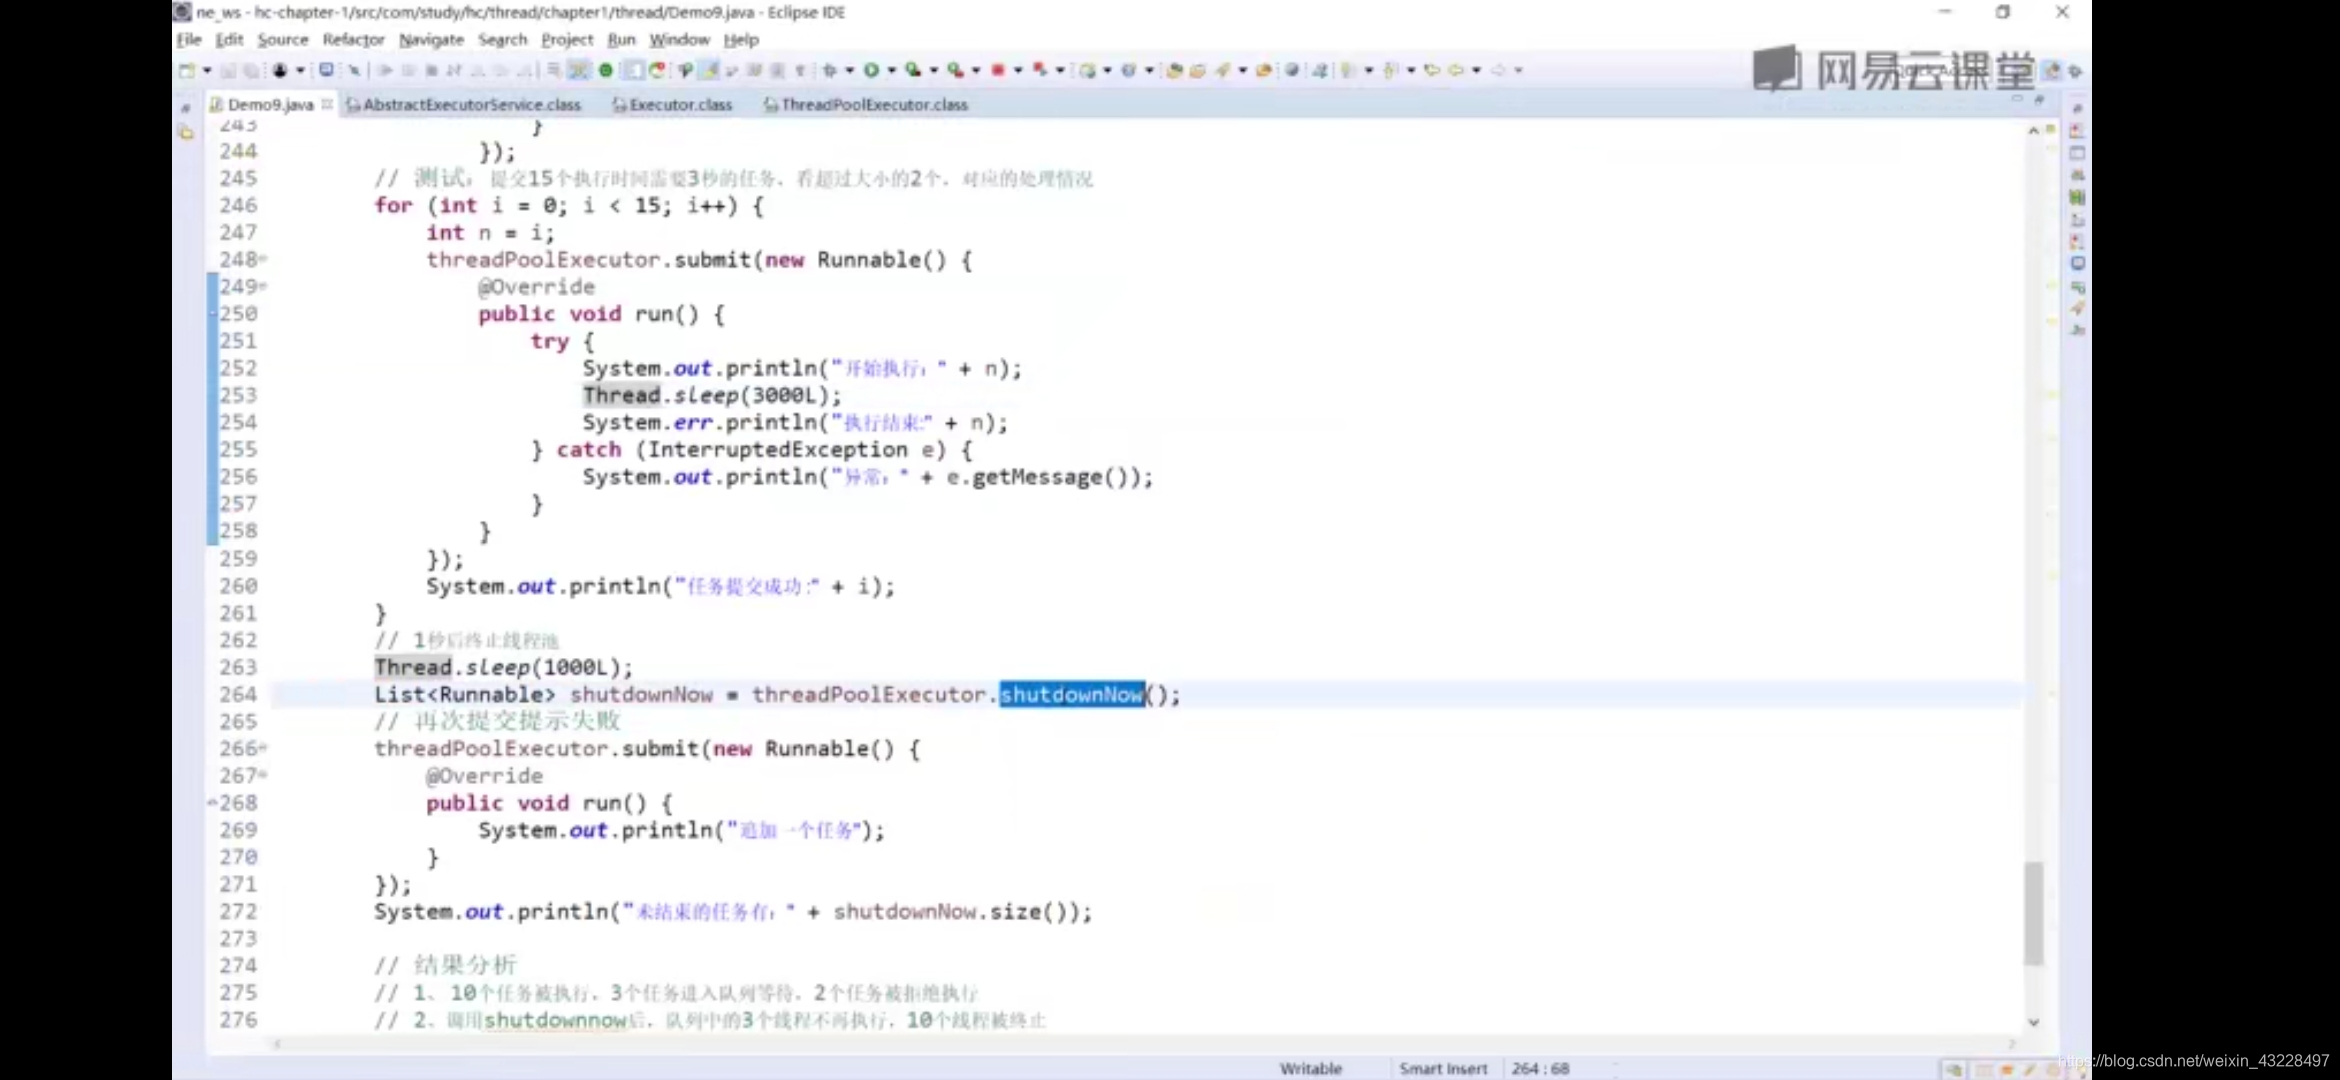Click the Drop to Frame icon
Viewport: 2340px width, 1080px height.
[x=553, y=70]
